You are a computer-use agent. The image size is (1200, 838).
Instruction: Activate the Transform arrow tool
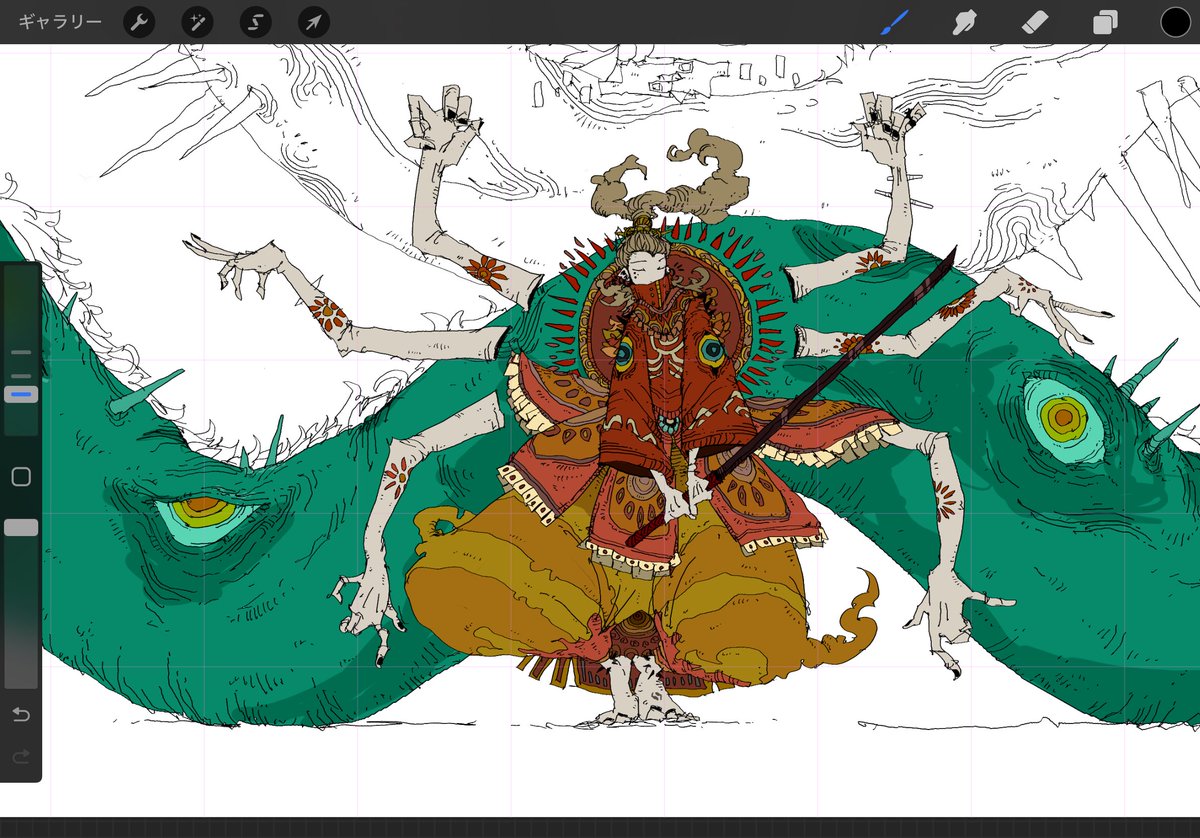click(x=314, y=22)
